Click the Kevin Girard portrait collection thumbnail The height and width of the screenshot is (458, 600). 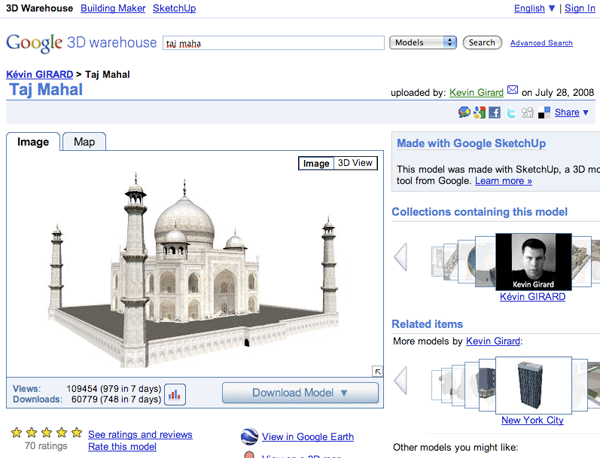tap(533, 262)
